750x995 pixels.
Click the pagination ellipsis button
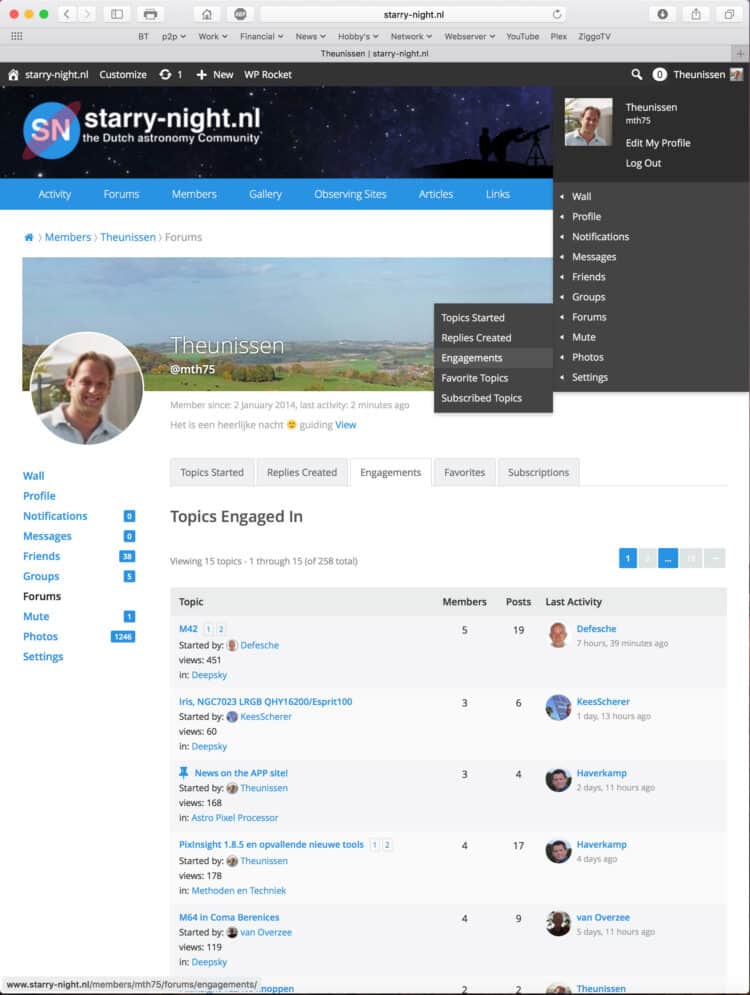[668, 558]
